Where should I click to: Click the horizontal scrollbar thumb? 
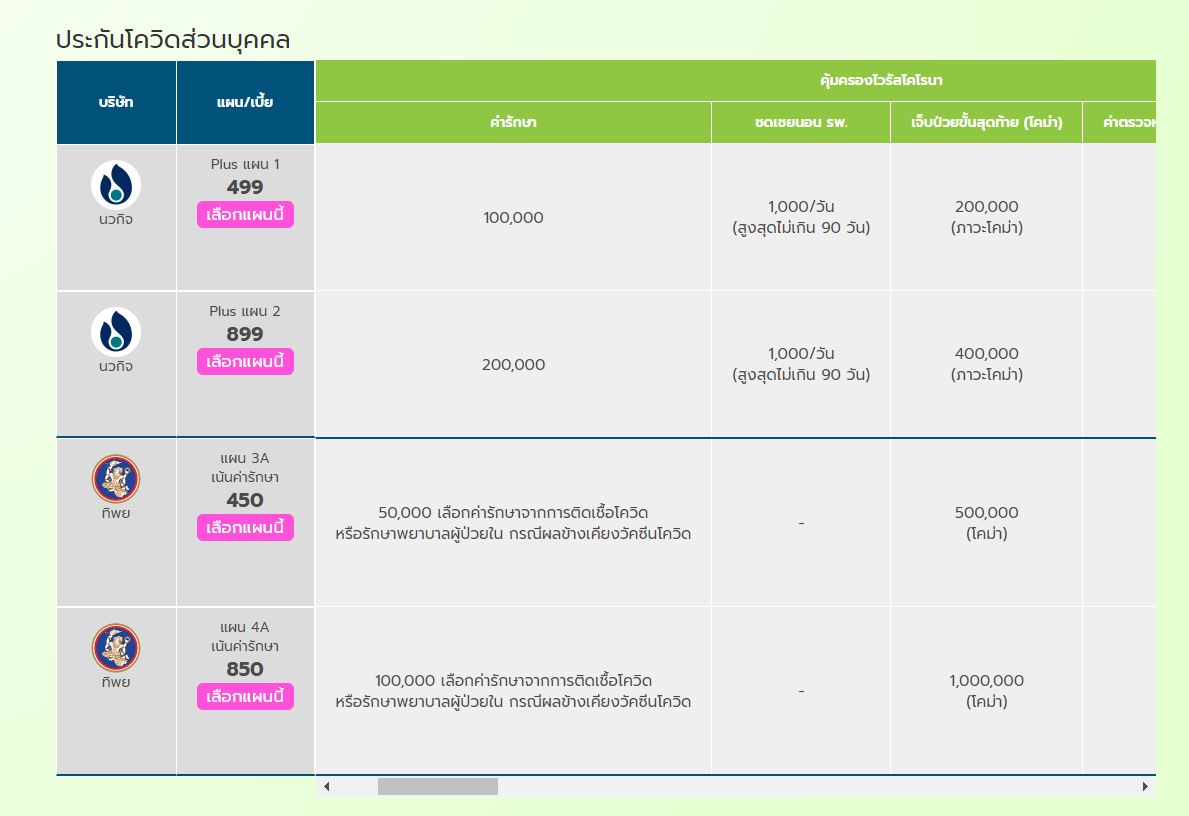438,786
